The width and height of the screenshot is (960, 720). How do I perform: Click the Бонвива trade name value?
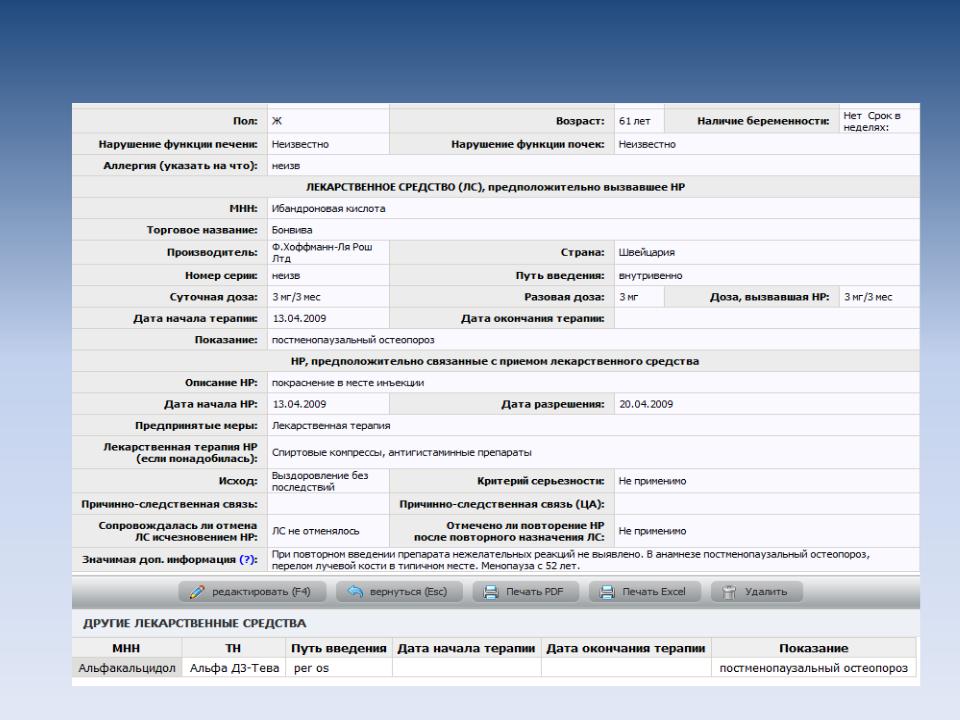[292, 230]
